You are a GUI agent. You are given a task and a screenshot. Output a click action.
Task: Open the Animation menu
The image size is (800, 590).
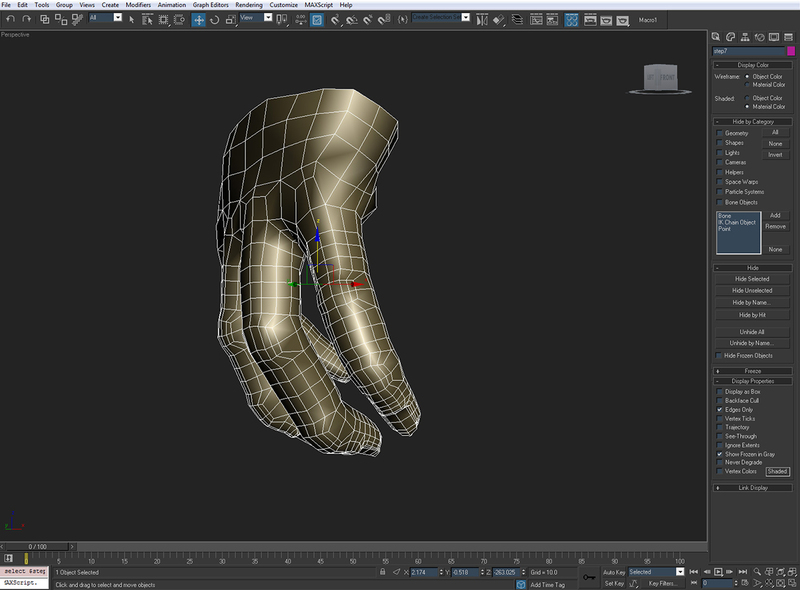172,5
